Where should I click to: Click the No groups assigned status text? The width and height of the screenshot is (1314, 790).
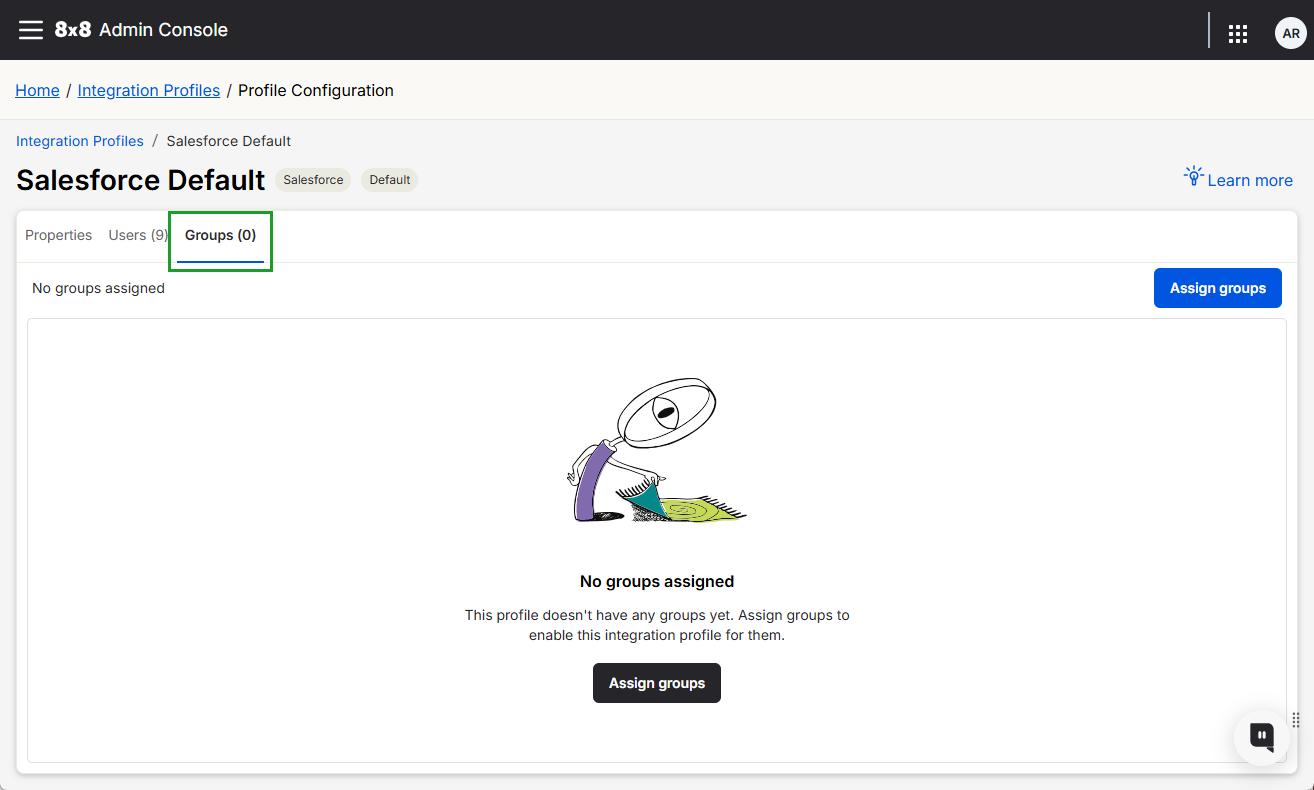tap(98, 288)
